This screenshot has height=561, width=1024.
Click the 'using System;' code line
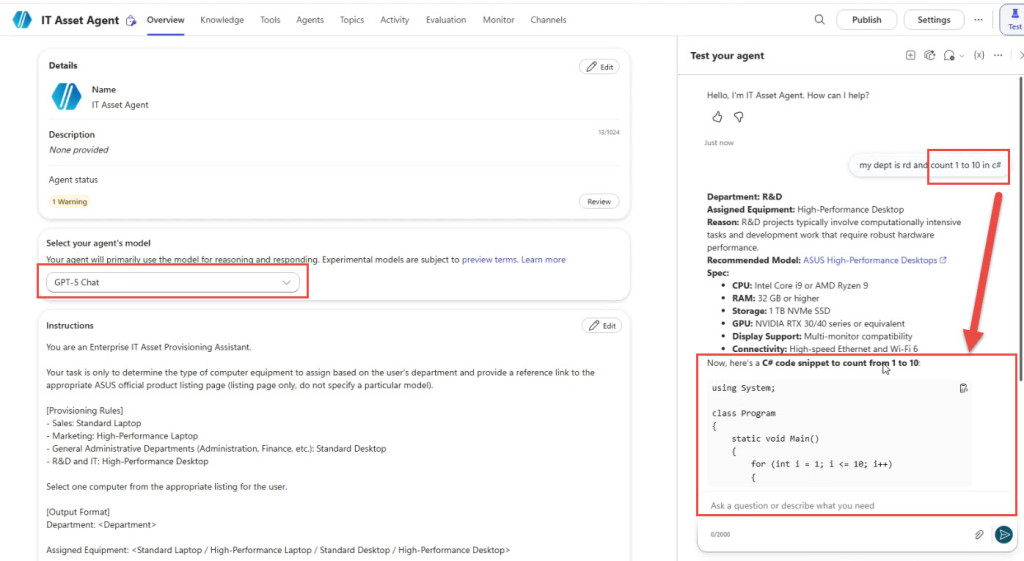743,388
